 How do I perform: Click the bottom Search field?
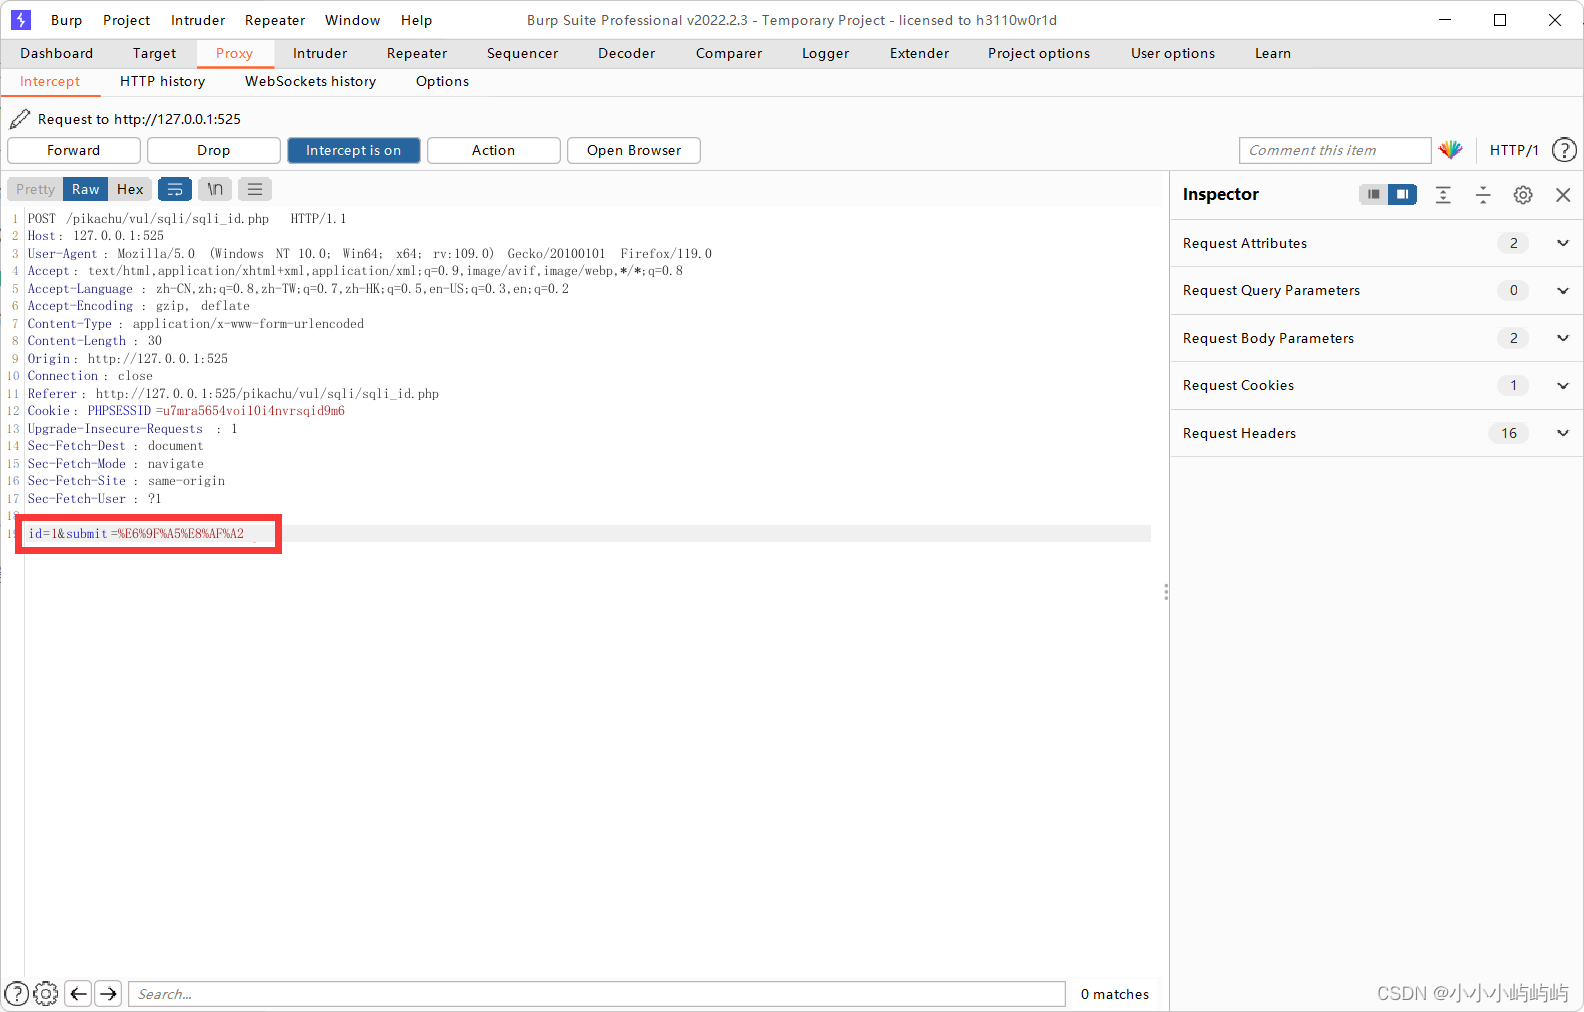click(597, 993)
